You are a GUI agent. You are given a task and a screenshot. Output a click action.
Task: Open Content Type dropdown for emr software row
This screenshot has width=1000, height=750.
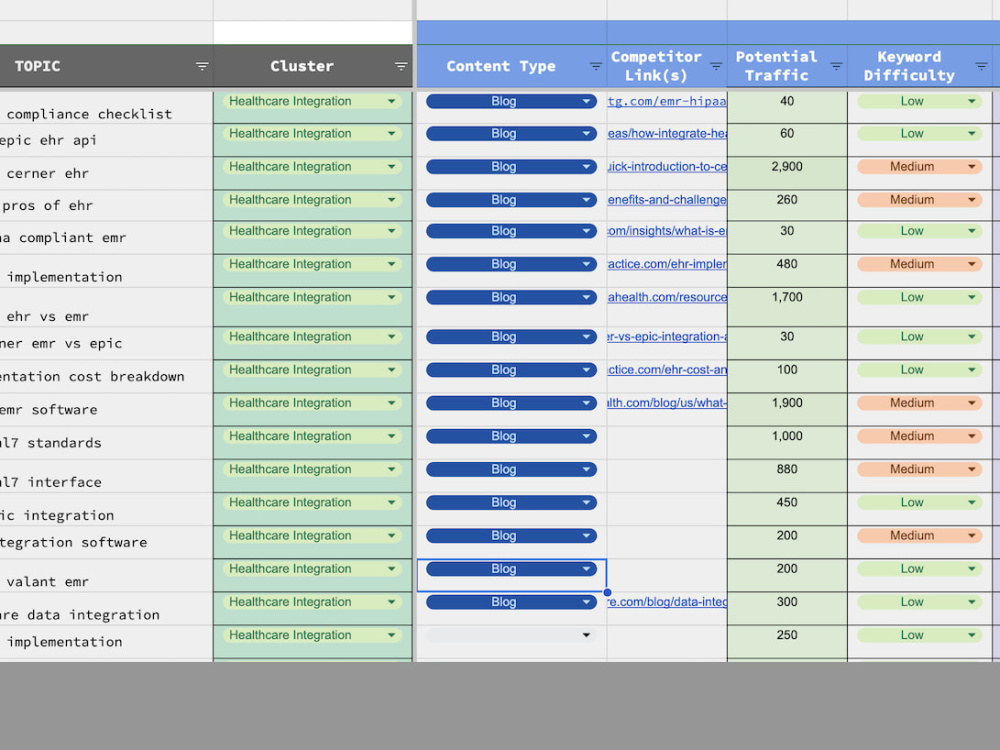[x=586, y=403]
